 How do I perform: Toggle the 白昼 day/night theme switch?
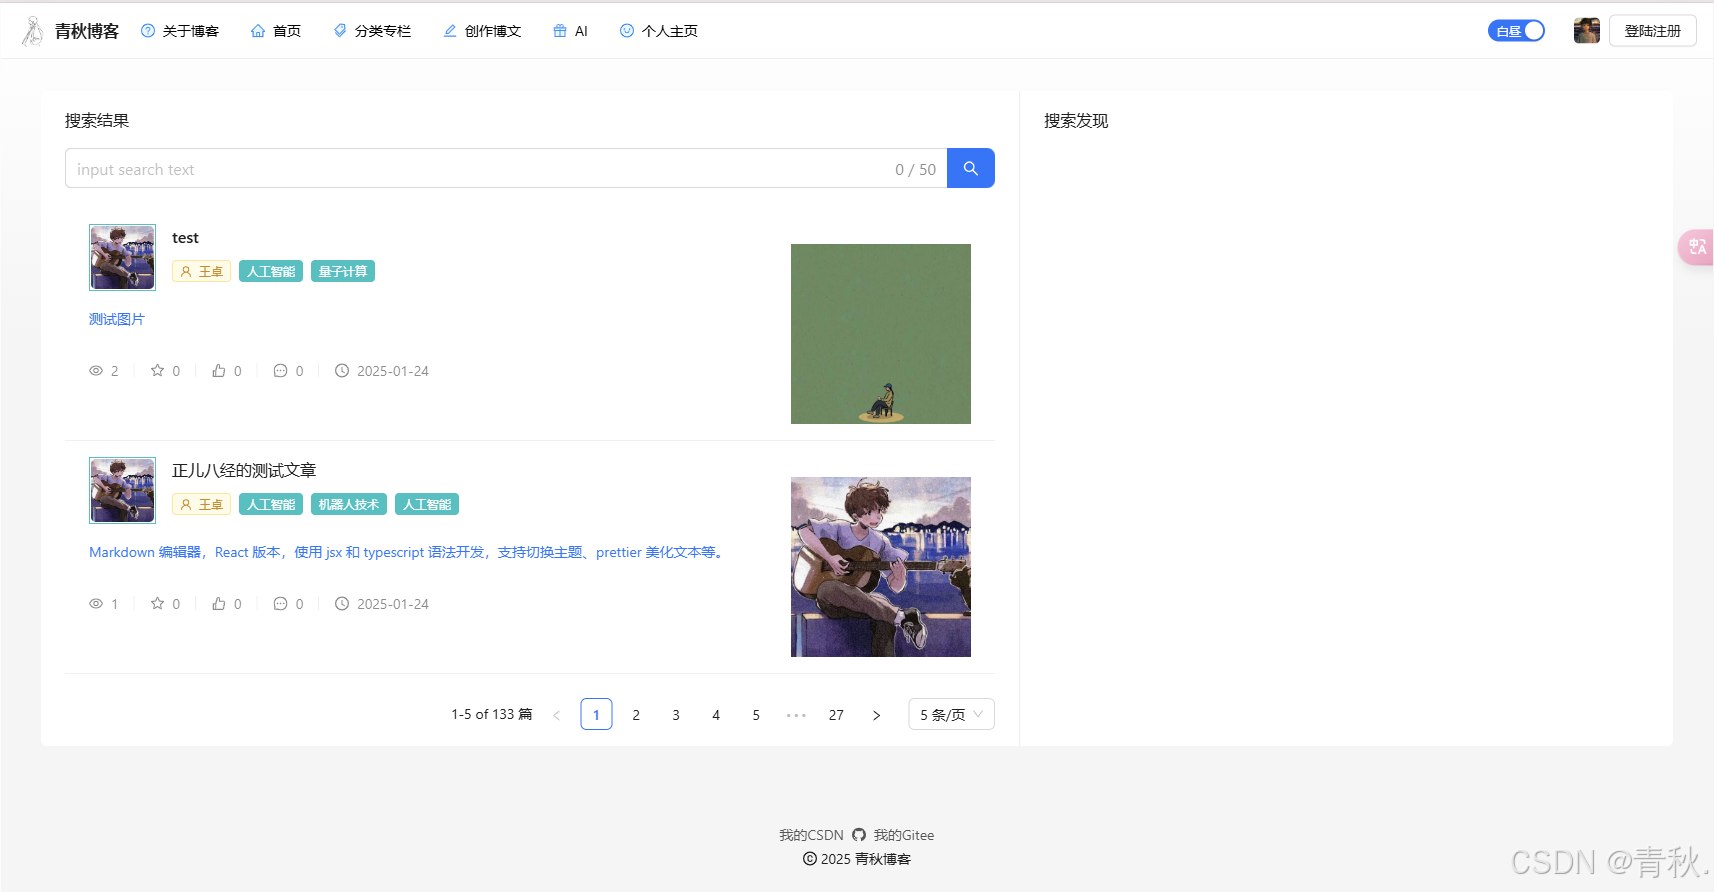pyautogui.click(x=1516, y=31)
